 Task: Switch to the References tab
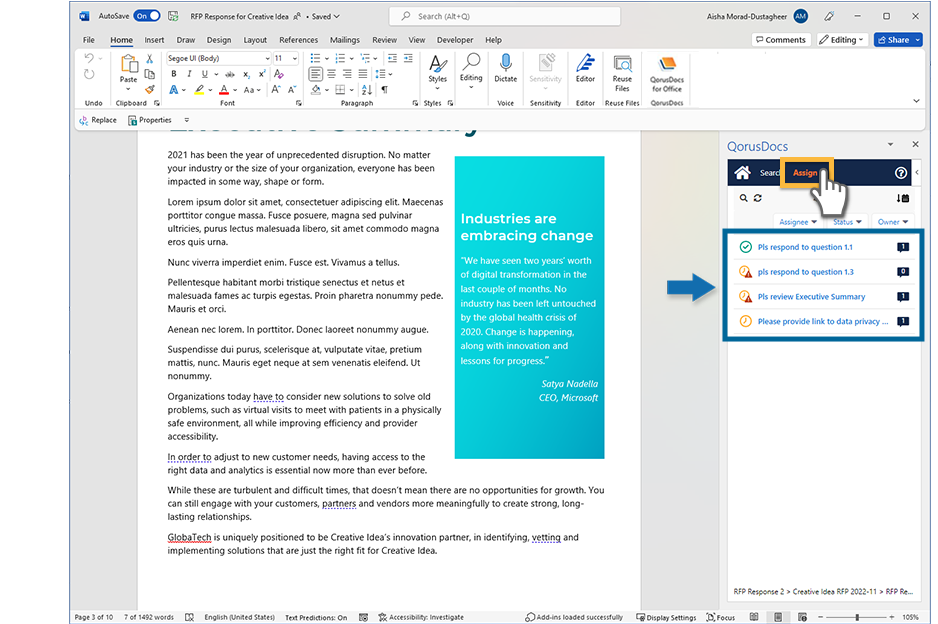299,40
